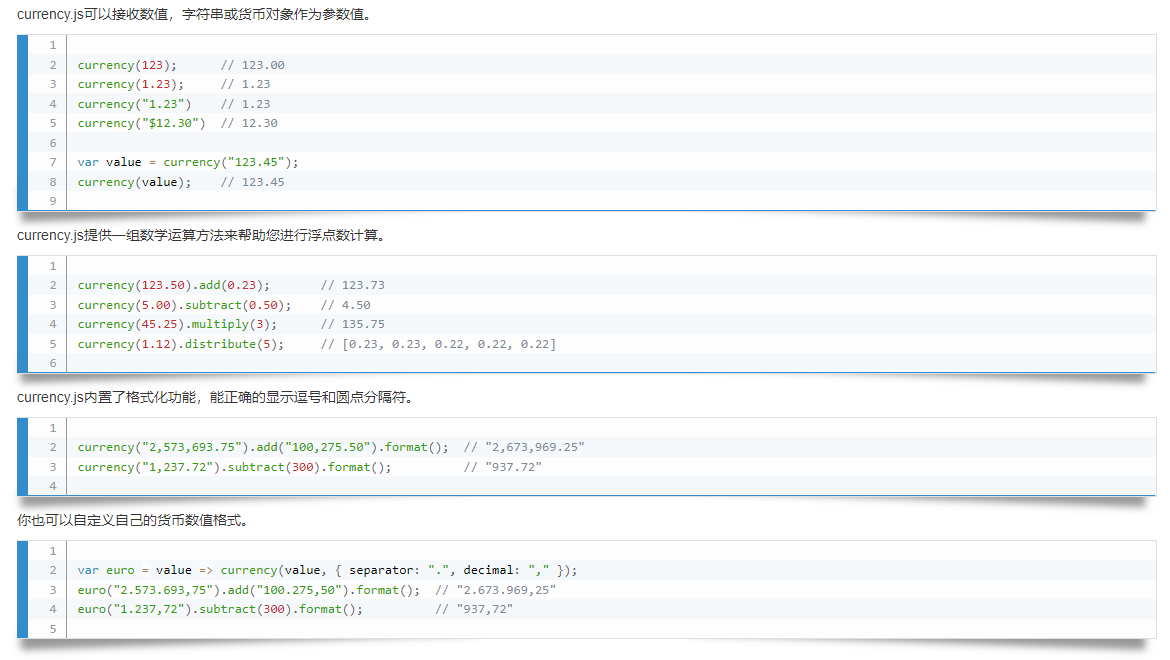Click the line 'var value = currency("123.45");'
The height and width of the screenshot is (660, 1170).
(x=188, y=162)
